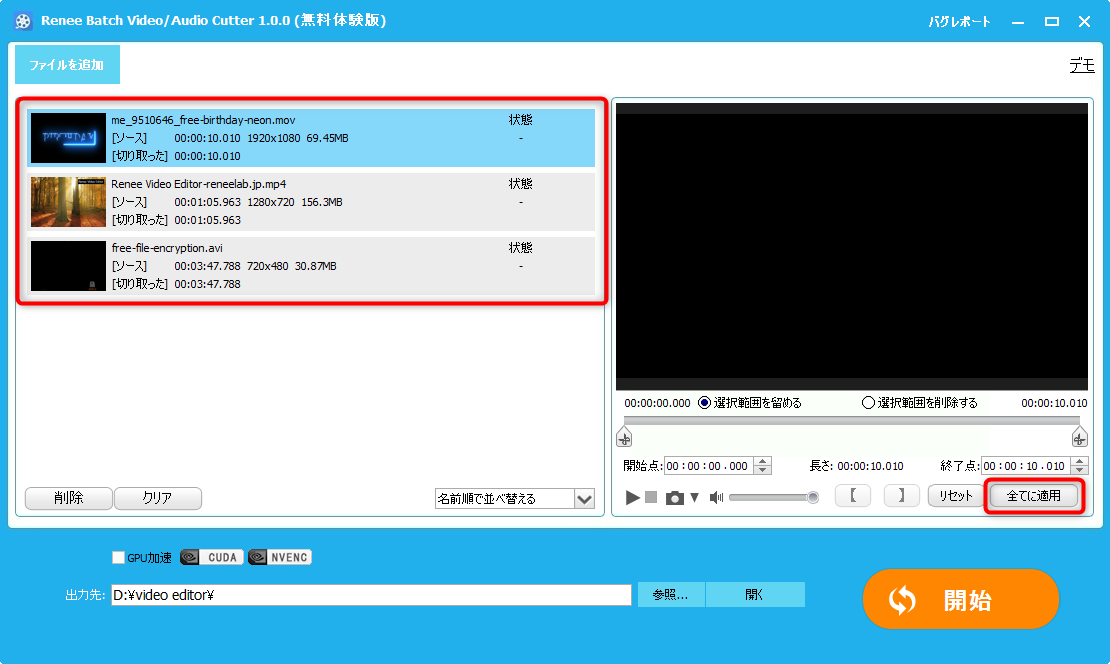
Task: Adjust the volume slider handle
Action: pos(813,498)
